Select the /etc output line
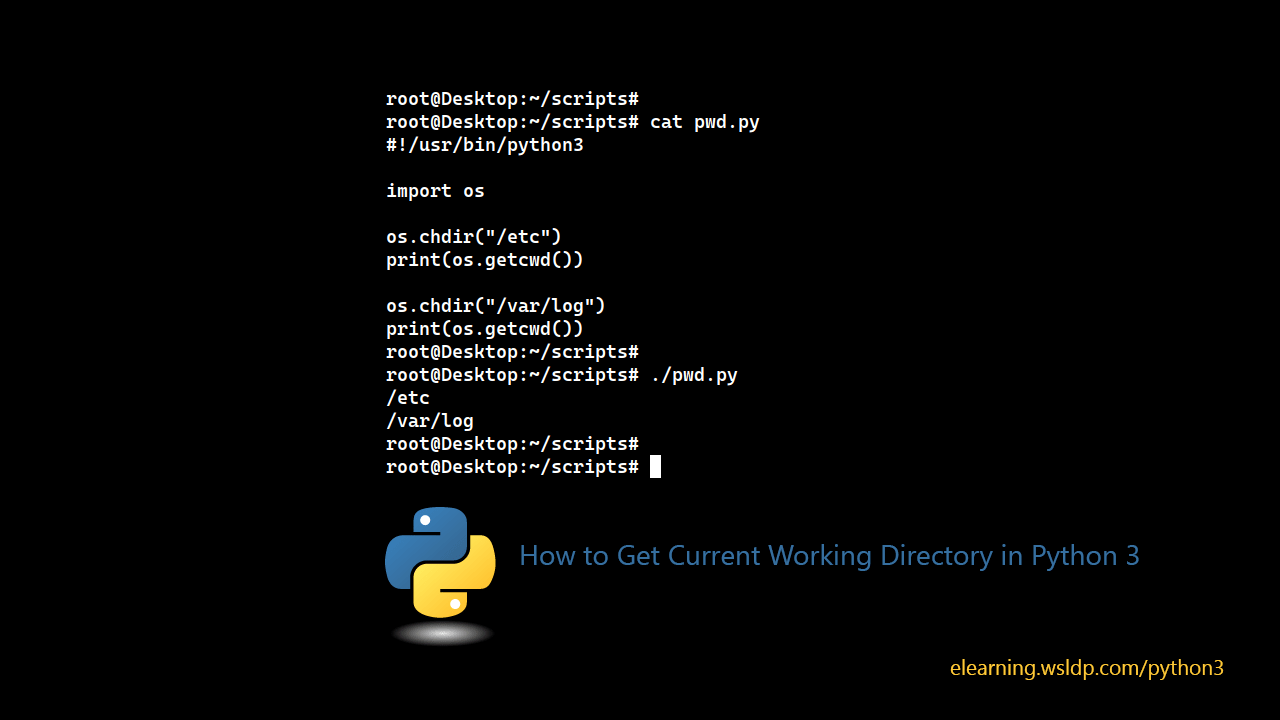Viewport: 1280px width, 720px height. coord(407,398)
